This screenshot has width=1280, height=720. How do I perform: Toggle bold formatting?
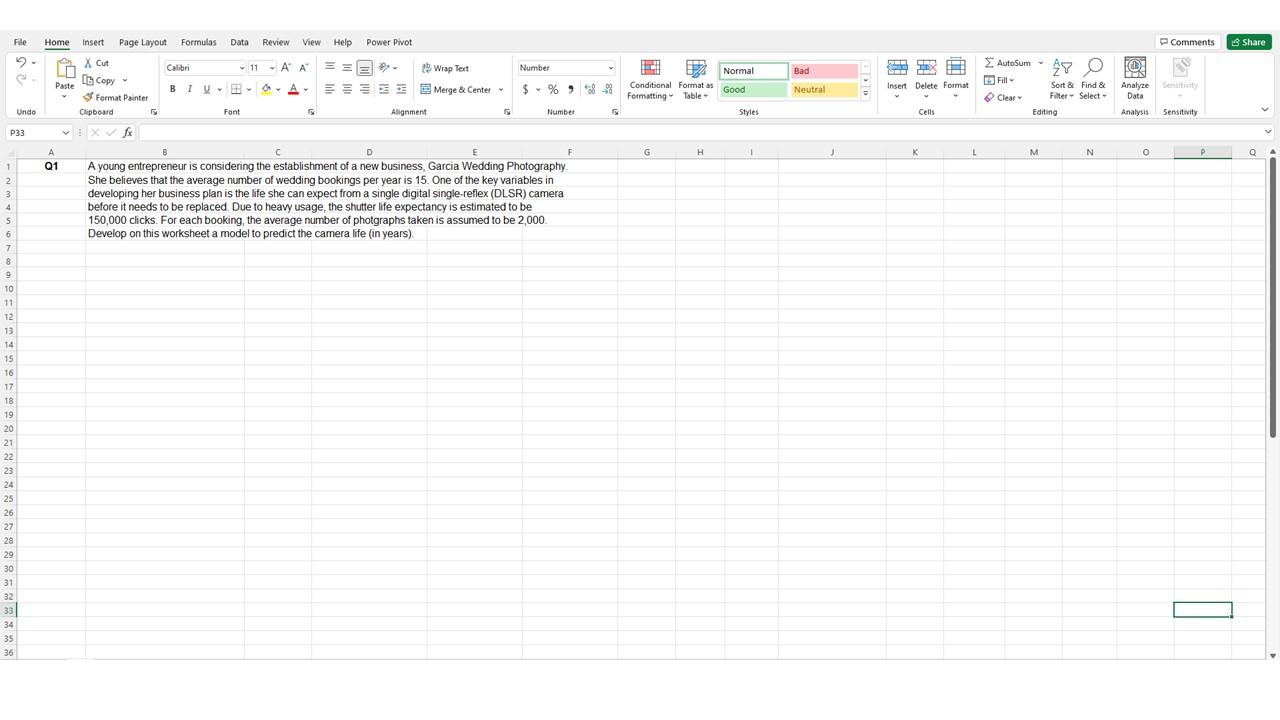(x=172, y=89)
